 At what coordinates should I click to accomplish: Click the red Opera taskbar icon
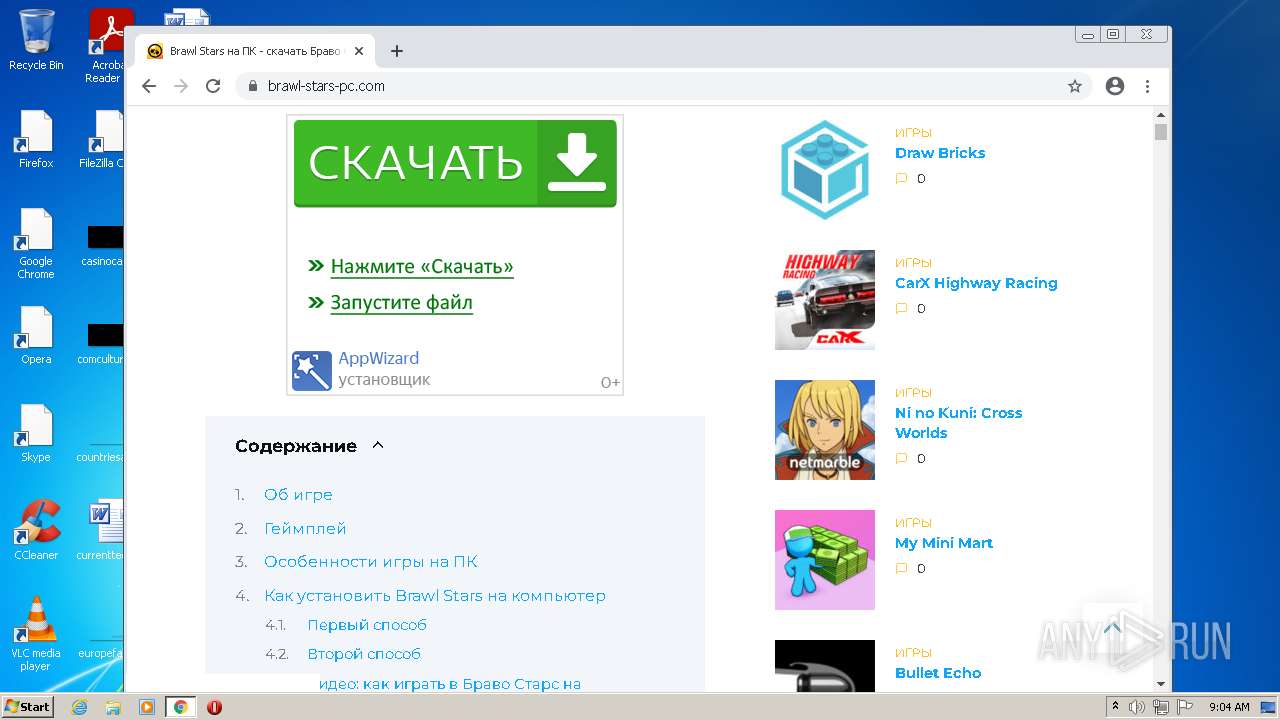coord(214,707)
